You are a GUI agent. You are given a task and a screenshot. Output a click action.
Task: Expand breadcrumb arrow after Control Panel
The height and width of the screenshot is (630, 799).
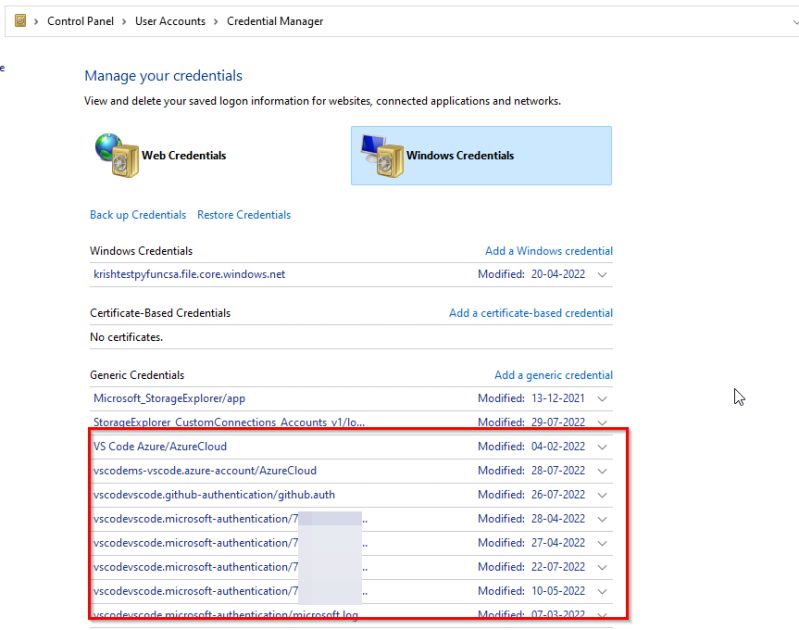click(x=124, y=21)
